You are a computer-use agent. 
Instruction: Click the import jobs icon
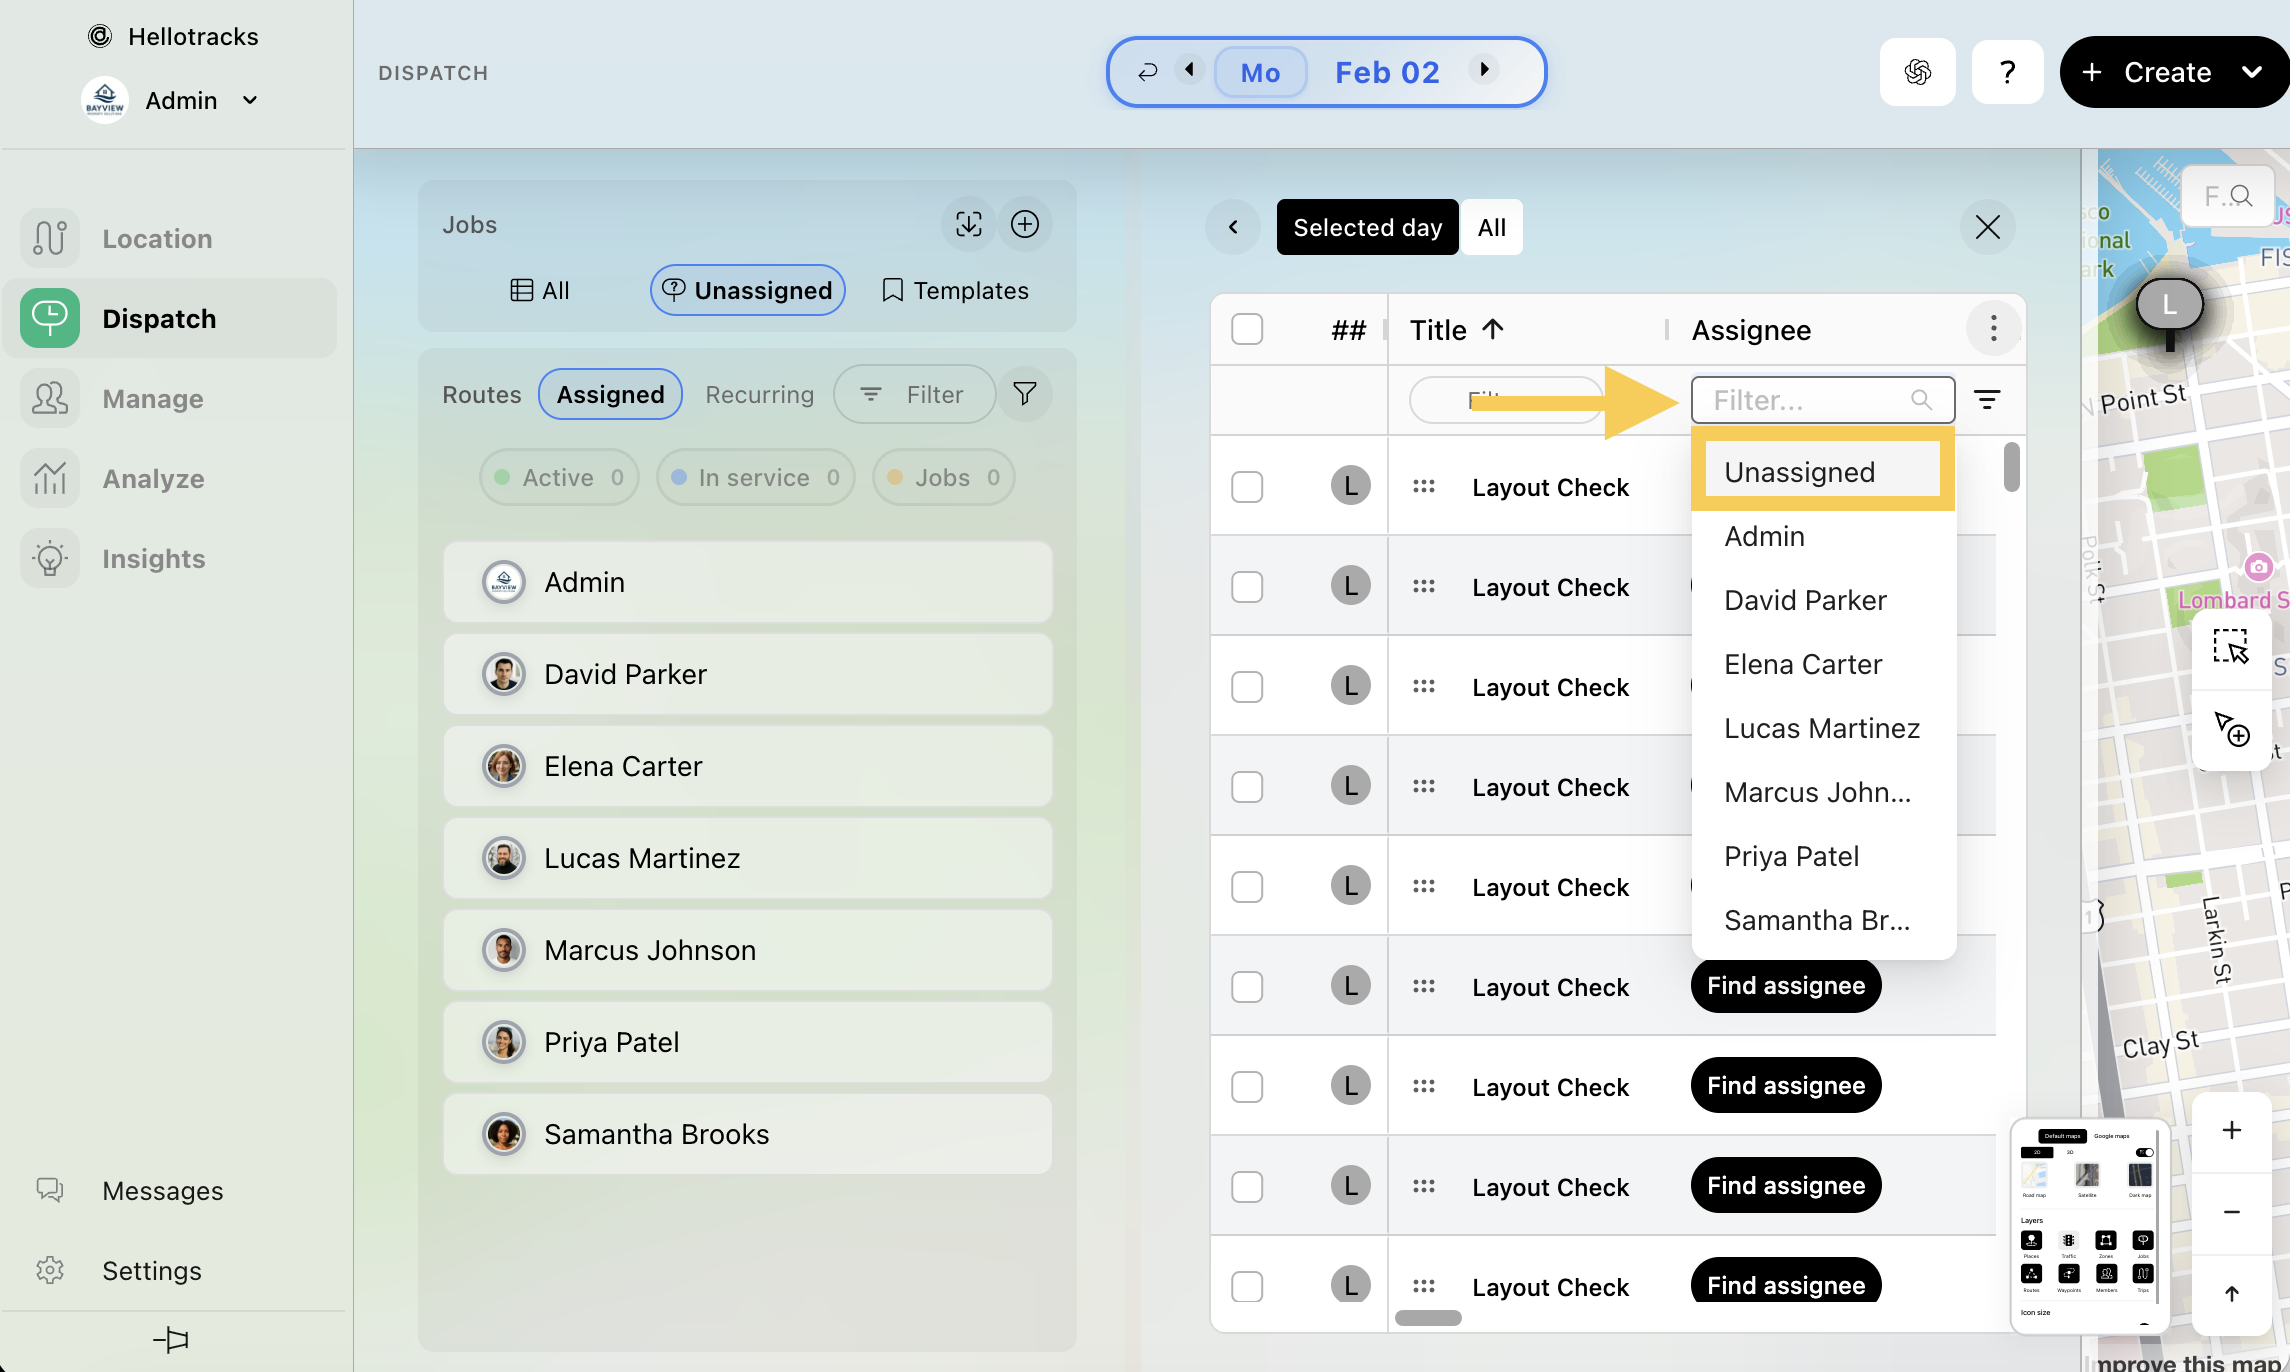(968, 224)
